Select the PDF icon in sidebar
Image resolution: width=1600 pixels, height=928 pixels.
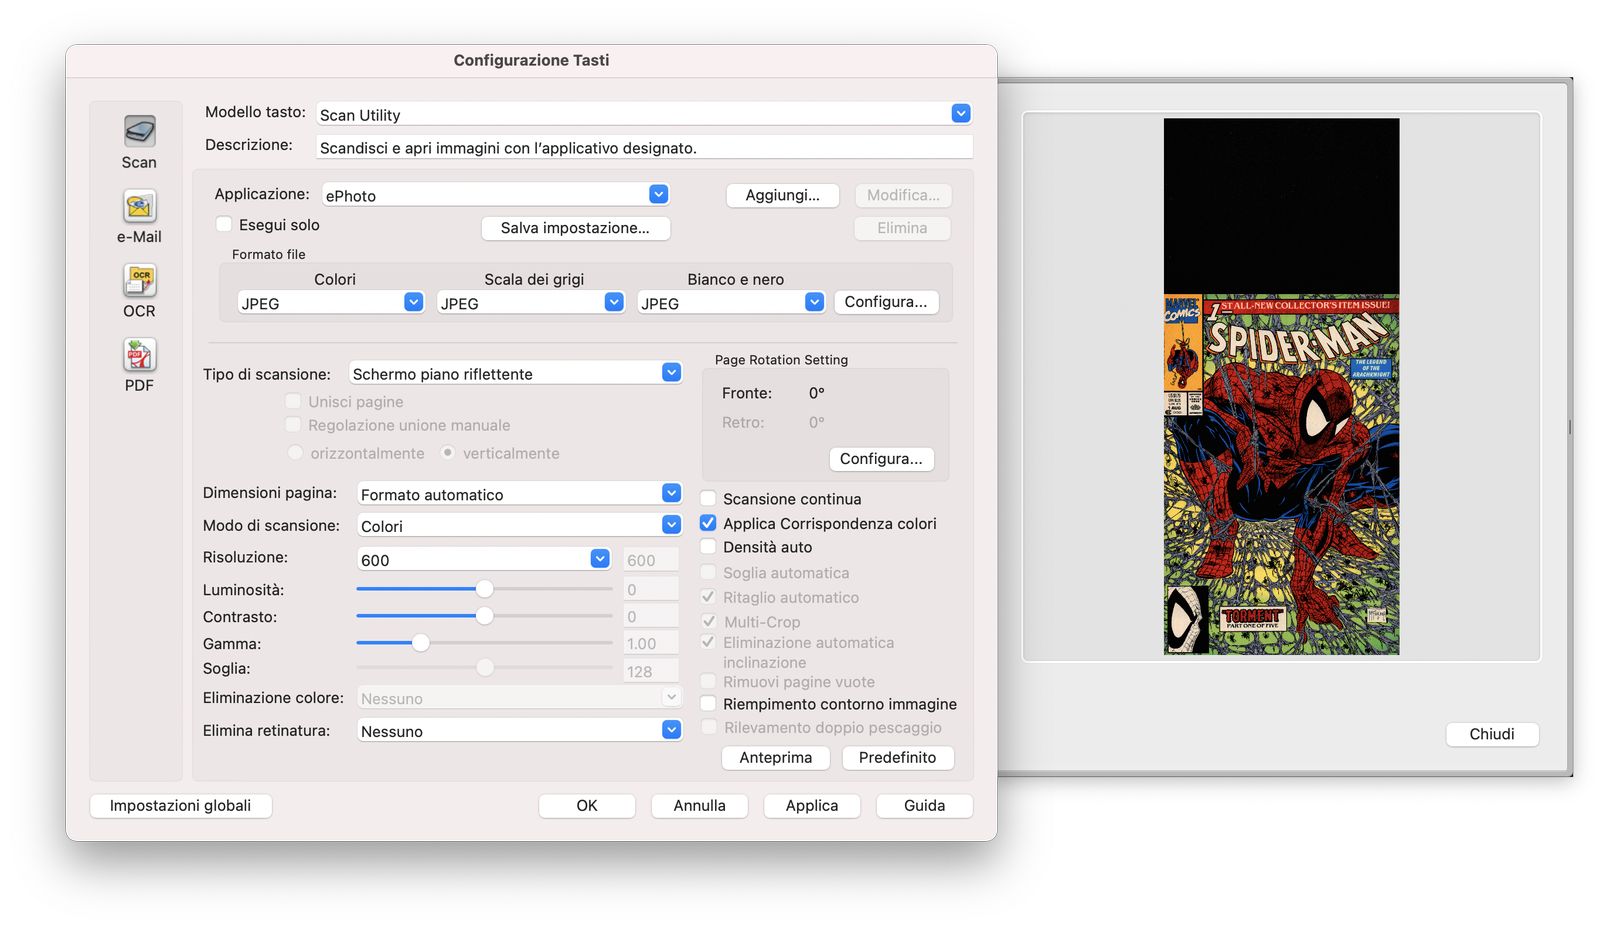pyautogui.click(x=139, y=354)
